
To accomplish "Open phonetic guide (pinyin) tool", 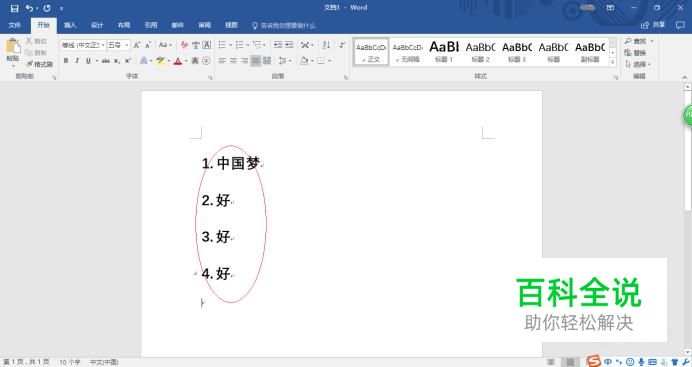I will click(x=196, y=45).
